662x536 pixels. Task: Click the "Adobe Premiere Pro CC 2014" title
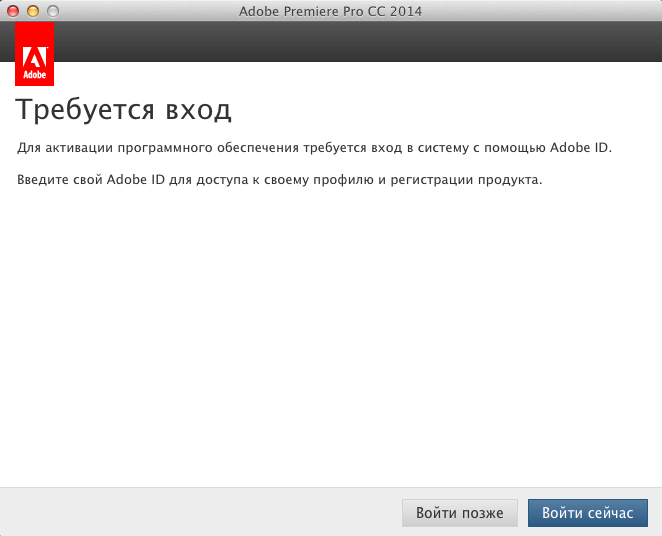pos(331,11)
